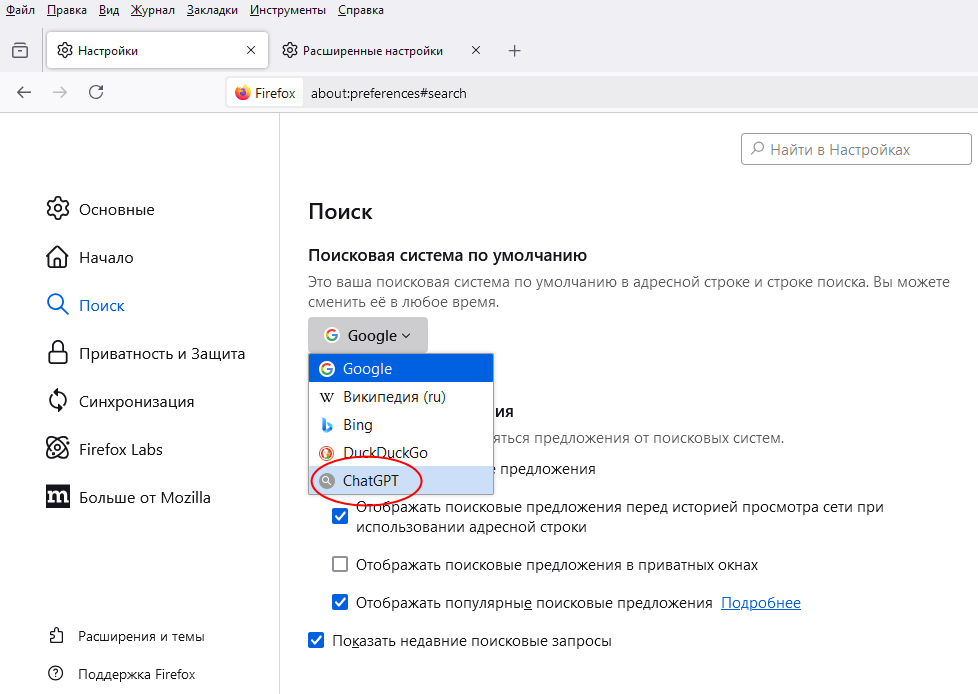978x694 pixels.
Task: Open the Закладки menu
Action: (x=212, y=10)
